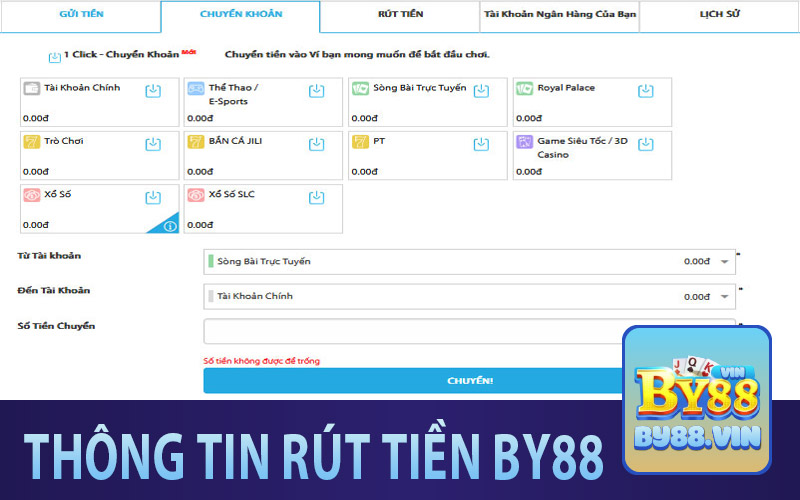Click transfer-in icon for Trò Chơi
Viewport: 800px width, 500px height.
pos(153,144)
